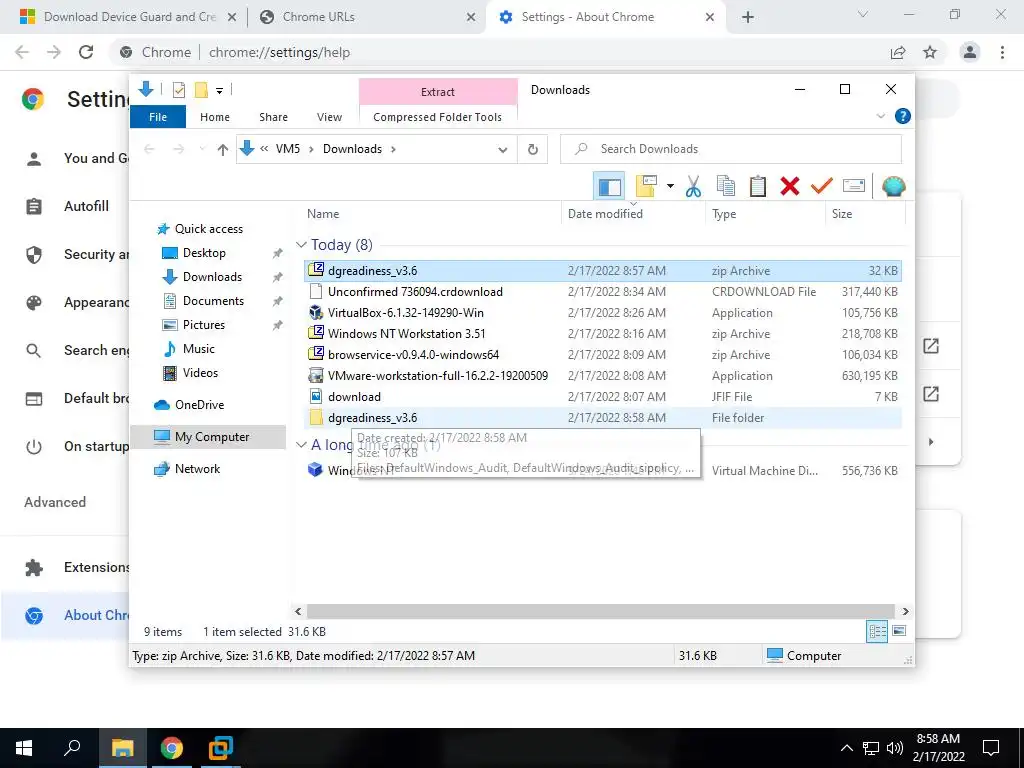Open Music in the navigation pane
Screen dimensions: 1024x768
coord(198,349)
